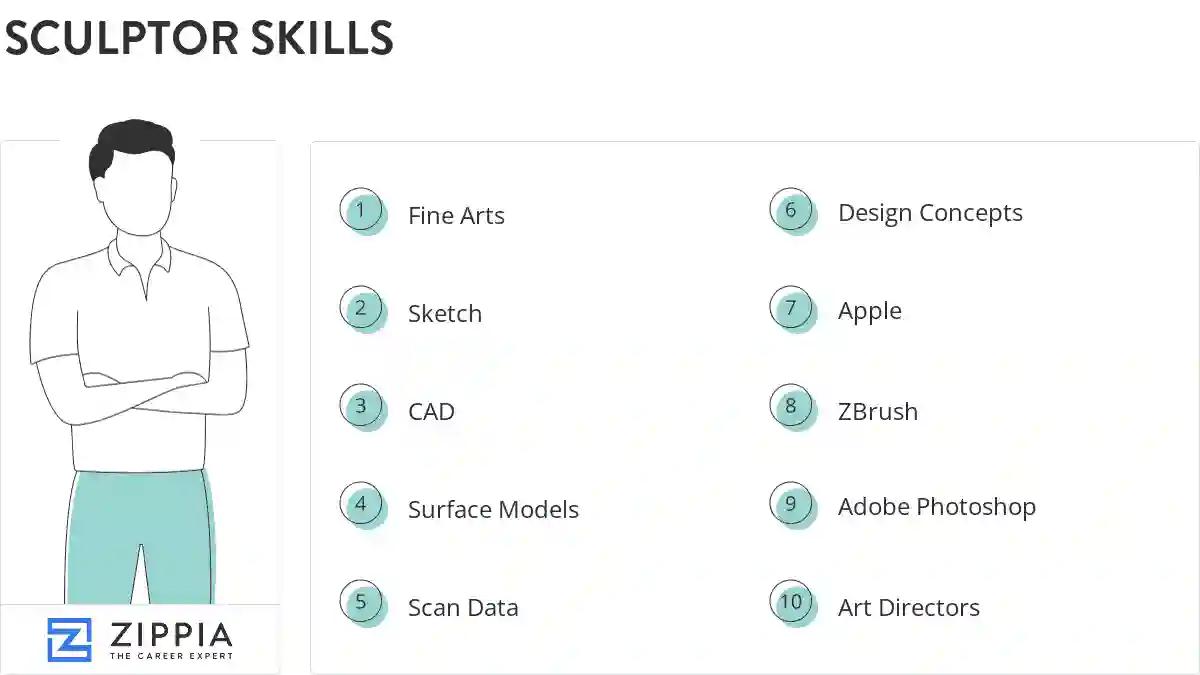Click the number 8 circle badge

pos(791,407)
